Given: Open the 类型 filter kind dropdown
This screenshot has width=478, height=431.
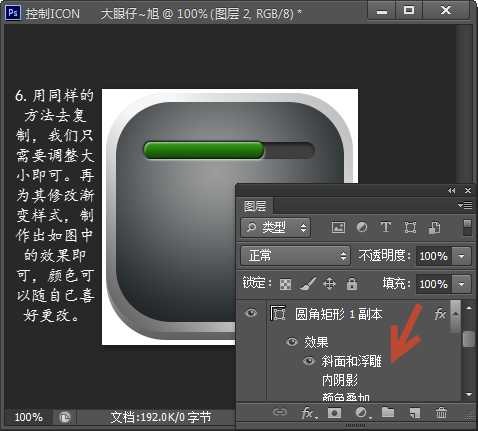Looking at the screenshot, I should pyautogui.click(x=276, y=228).
